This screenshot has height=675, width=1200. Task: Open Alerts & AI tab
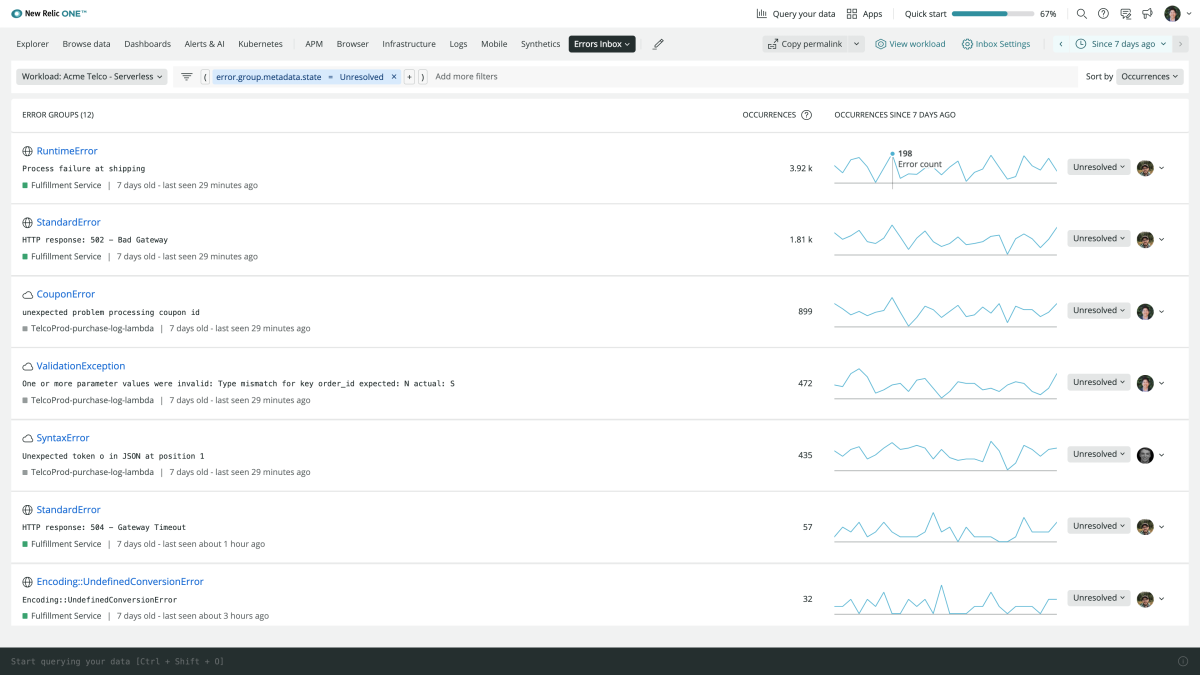pos(204,44)
